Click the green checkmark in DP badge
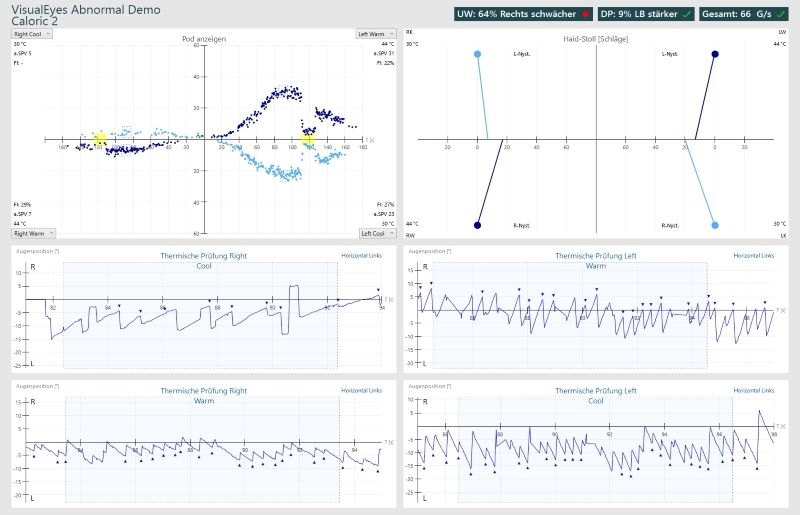800x515 pixels. point(686,15)
